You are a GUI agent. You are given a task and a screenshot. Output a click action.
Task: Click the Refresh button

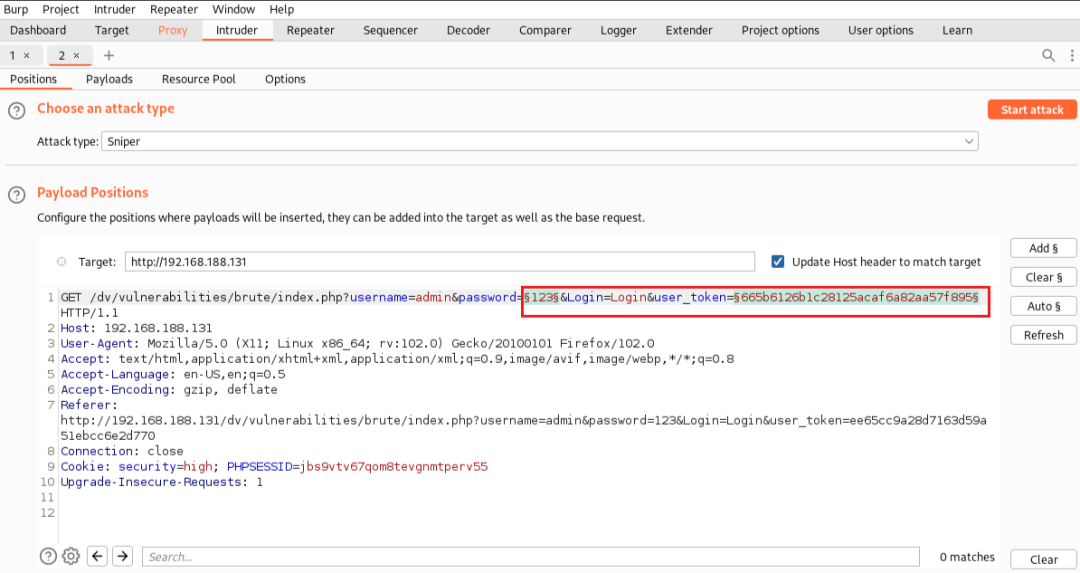(x=1043, y=335)
